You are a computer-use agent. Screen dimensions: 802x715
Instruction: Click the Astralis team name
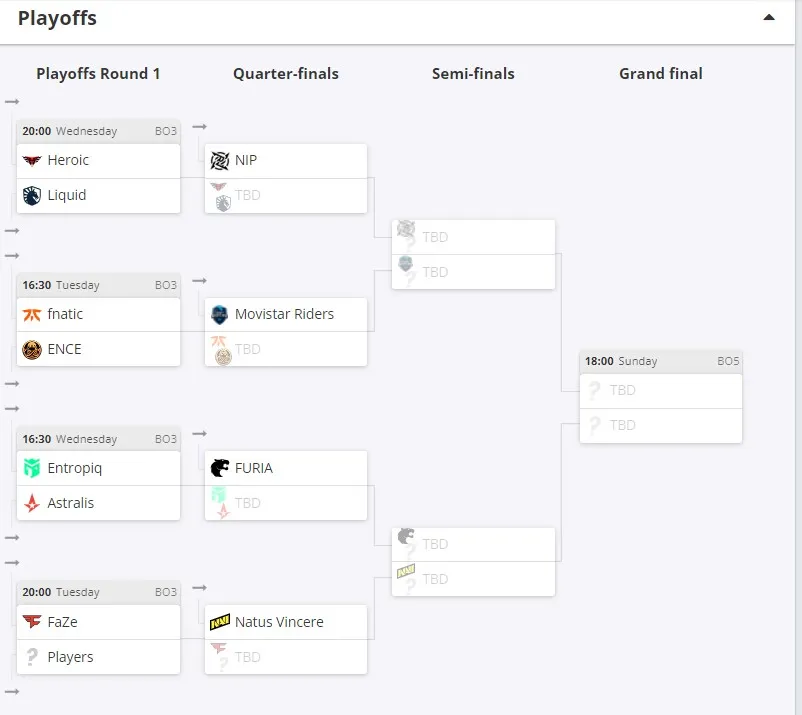[x=71, y=503]
